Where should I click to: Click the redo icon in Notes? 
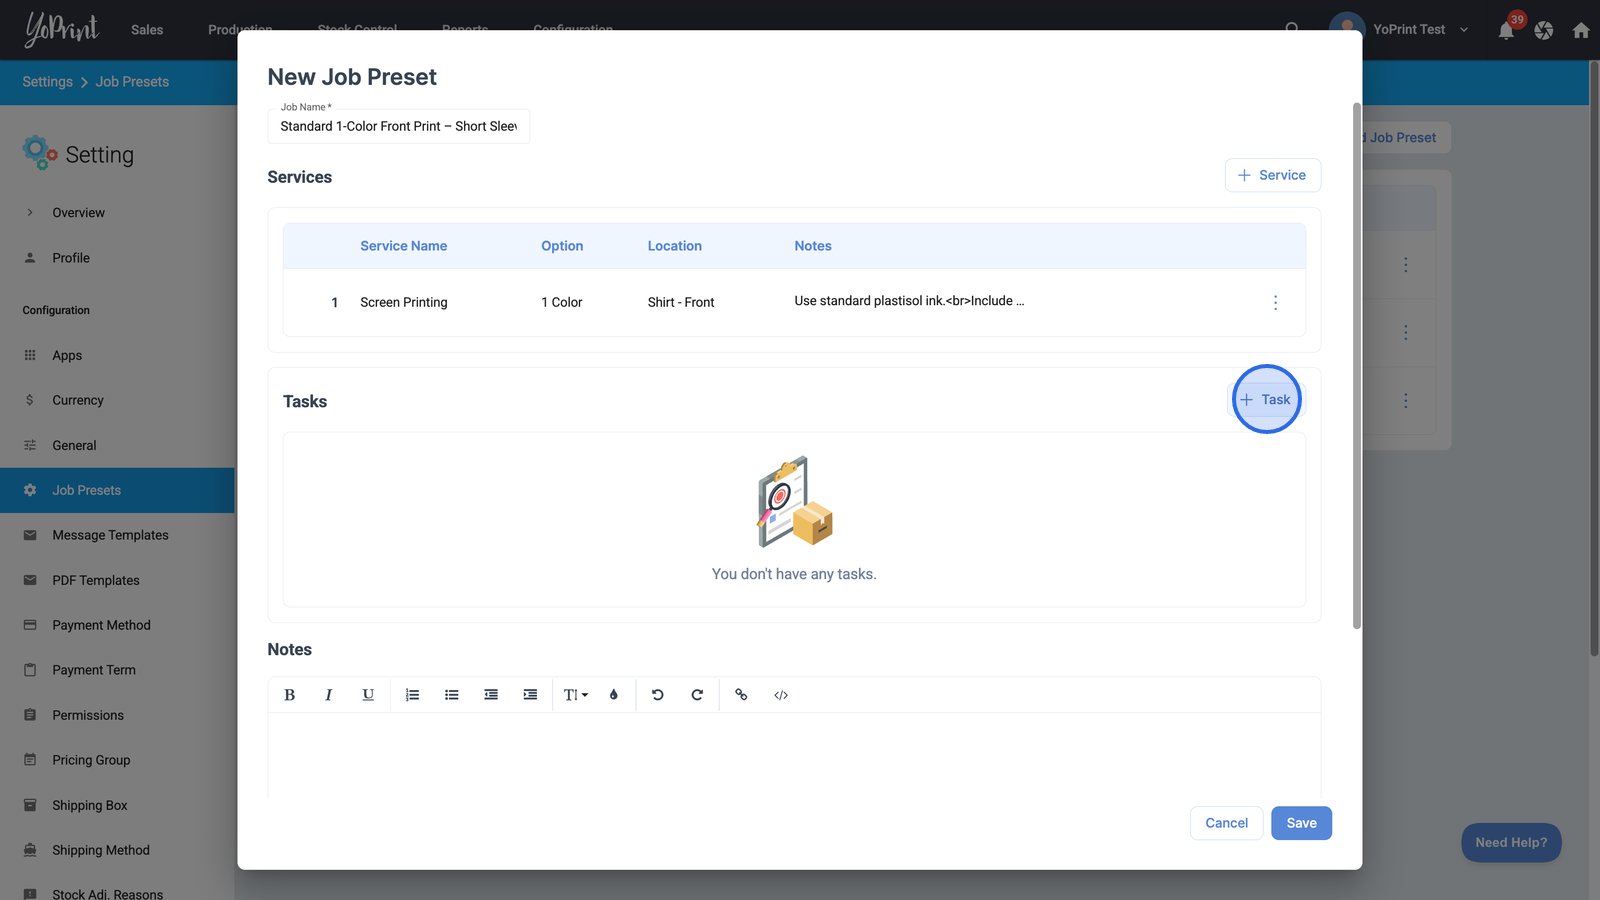click(697, 695)
